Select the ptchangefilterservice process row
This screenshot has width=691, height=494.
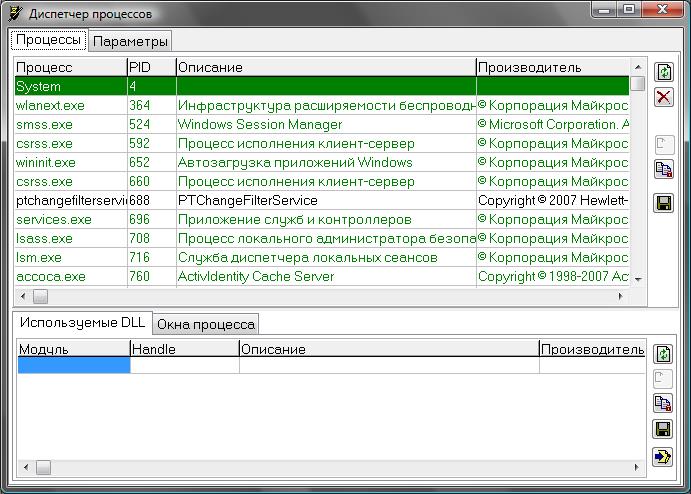(322, 200)
